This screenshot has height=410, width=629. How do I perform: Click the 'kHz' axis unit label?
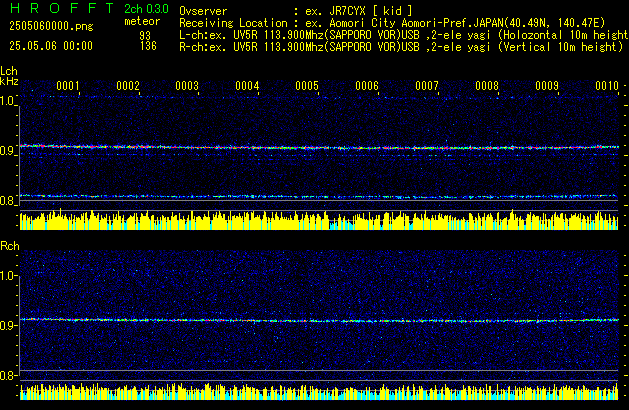point(9,81)
